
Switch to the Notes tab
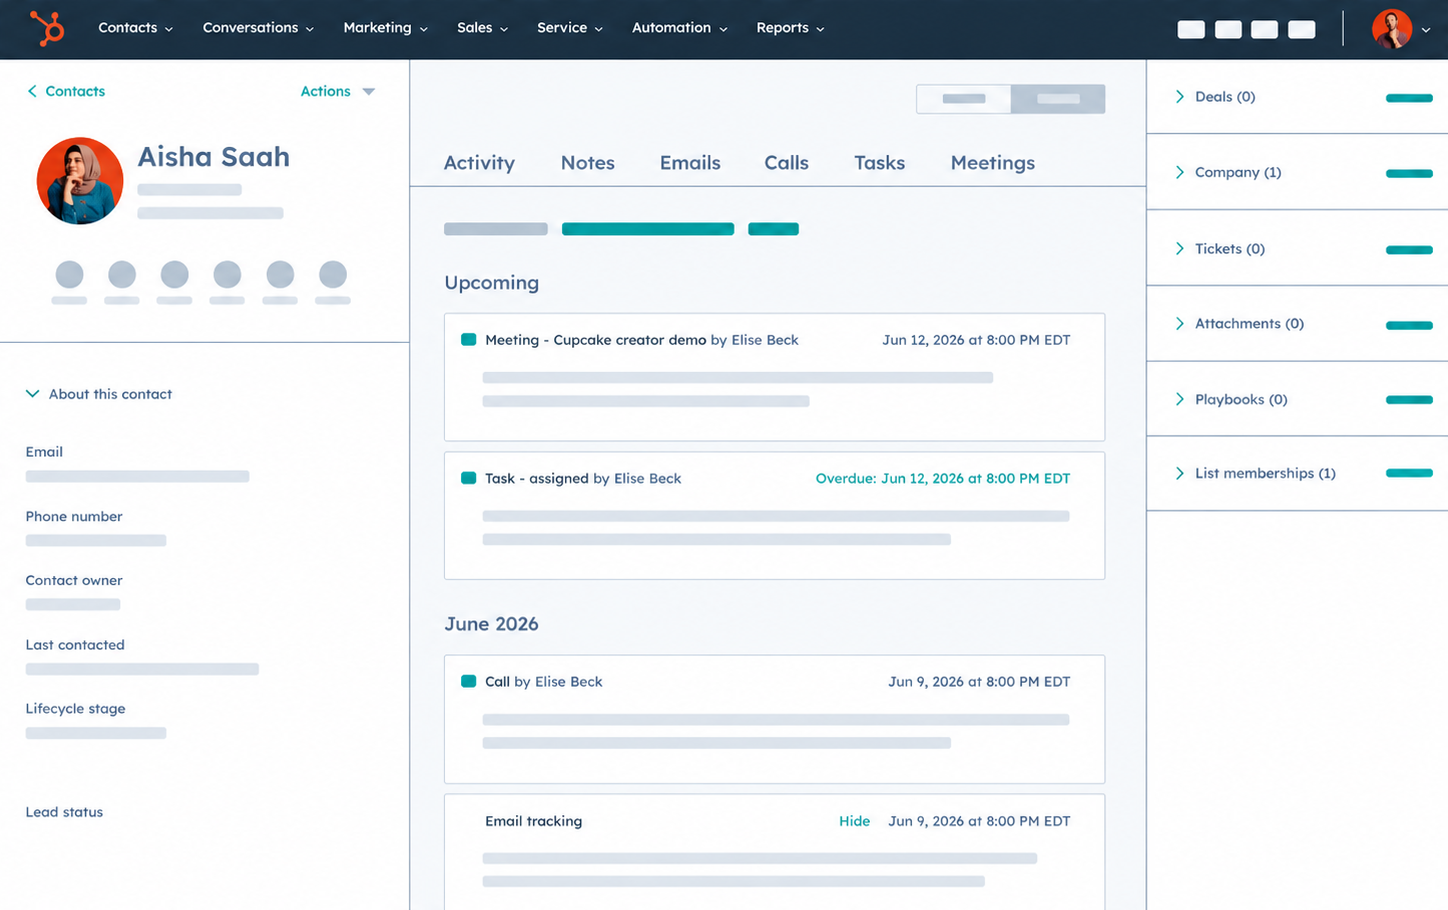pos(588,163)
